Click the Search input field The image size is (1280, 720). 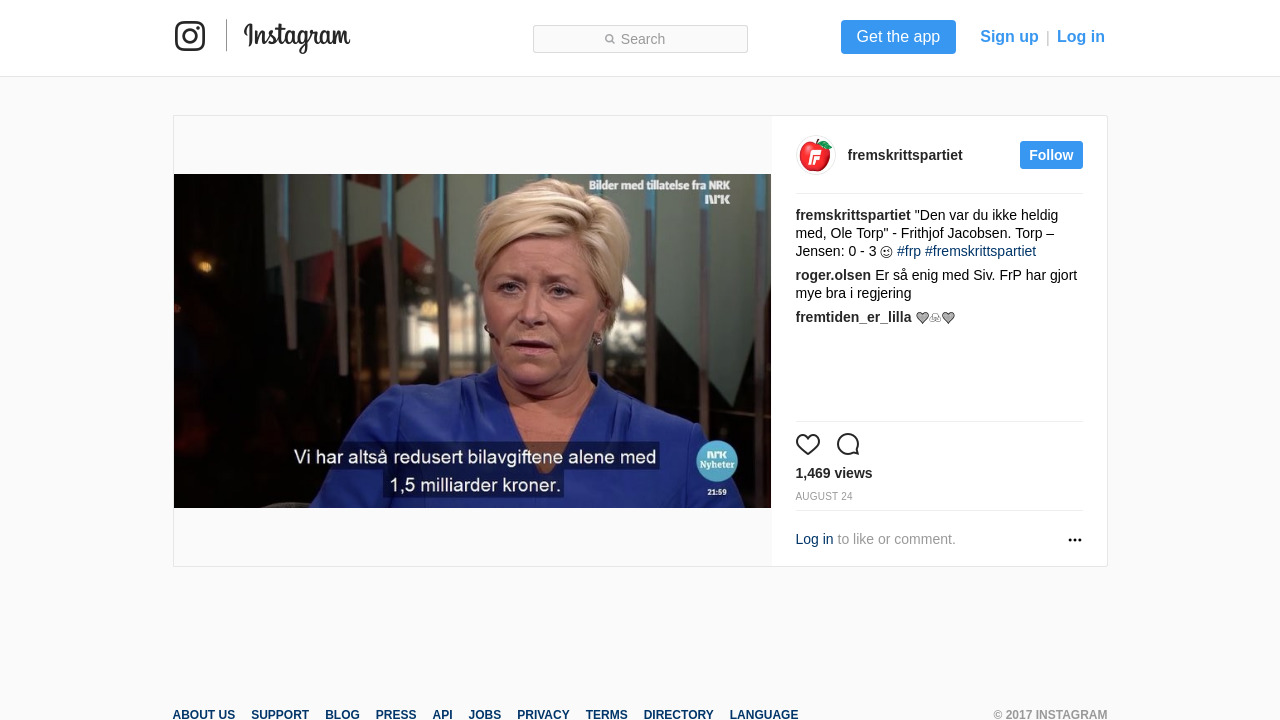coord(640,39)
